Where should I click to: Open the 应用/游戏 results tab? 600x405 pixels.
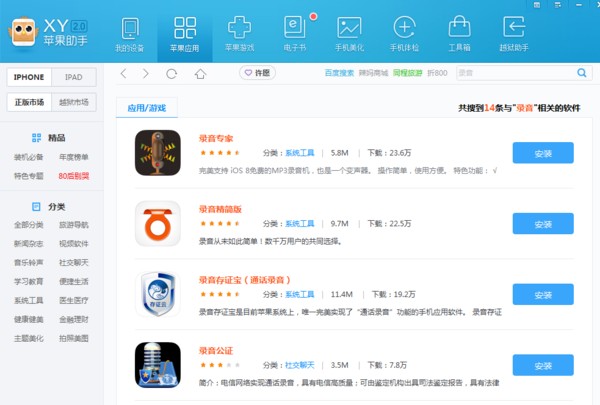coord(147,108)
